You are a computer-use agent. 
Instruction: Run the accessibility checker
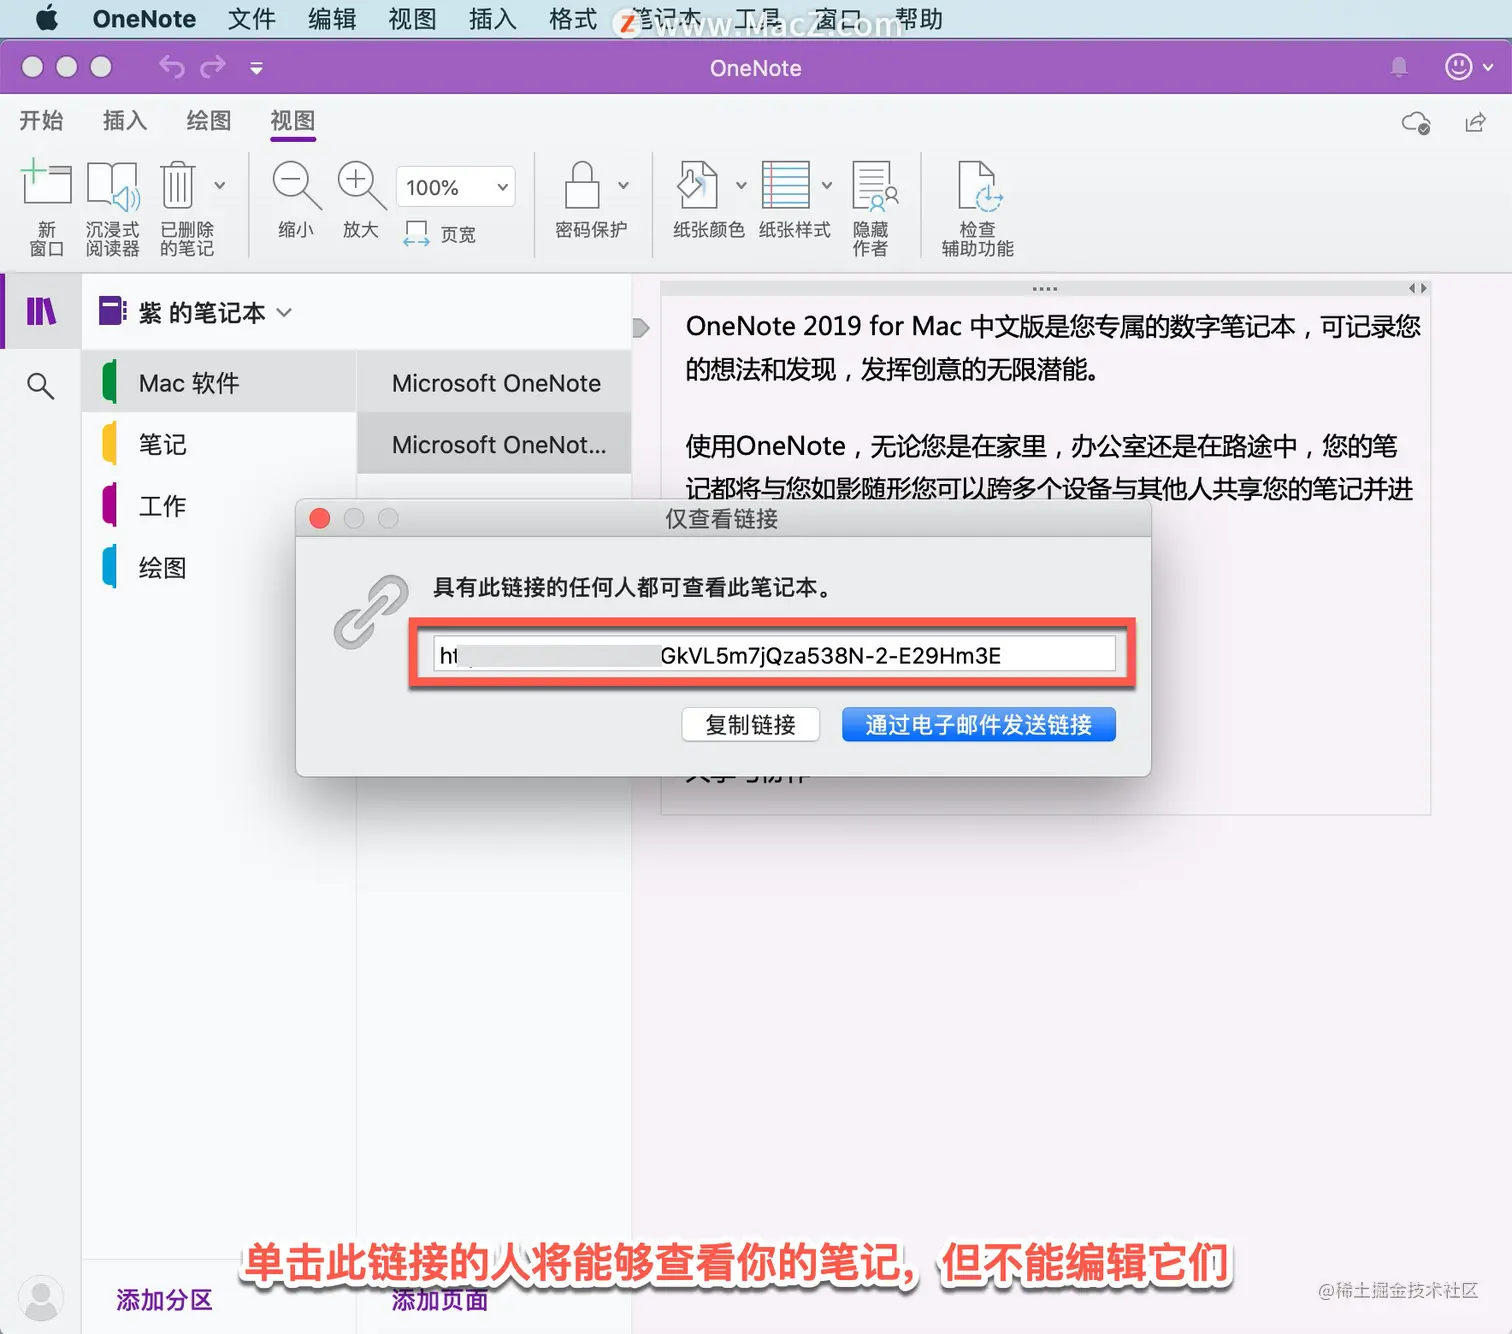978,207
